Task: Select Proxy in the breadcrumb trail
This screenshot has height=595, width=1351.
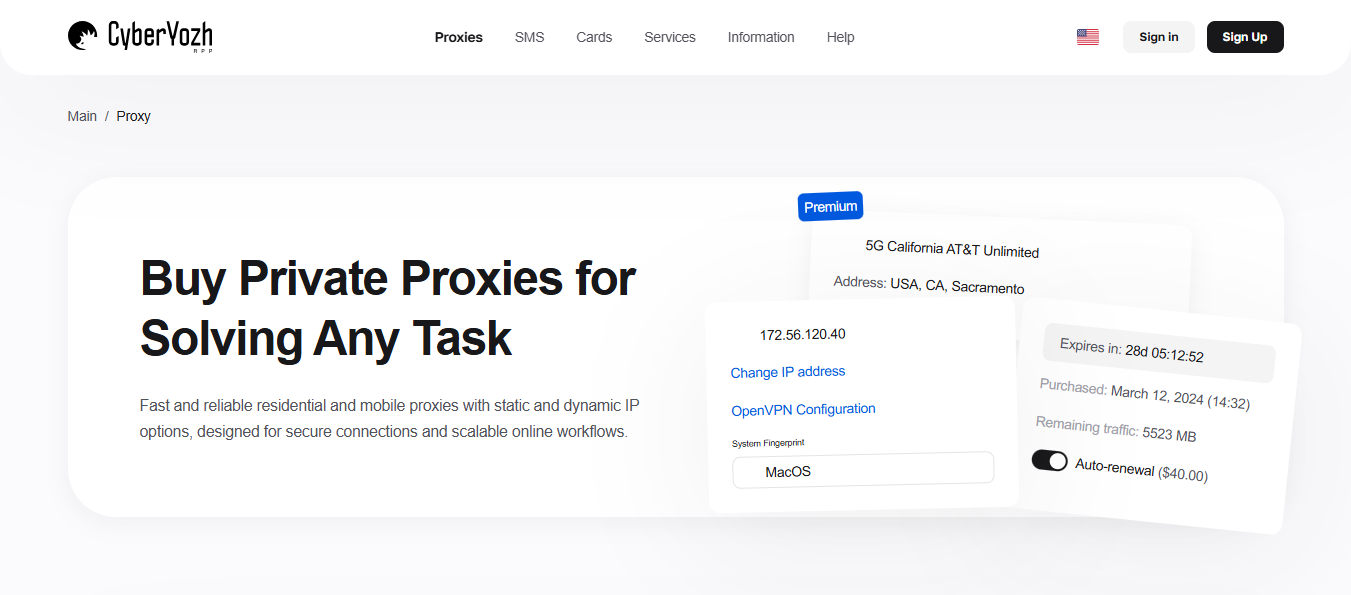Action: [x=133, y=116]
